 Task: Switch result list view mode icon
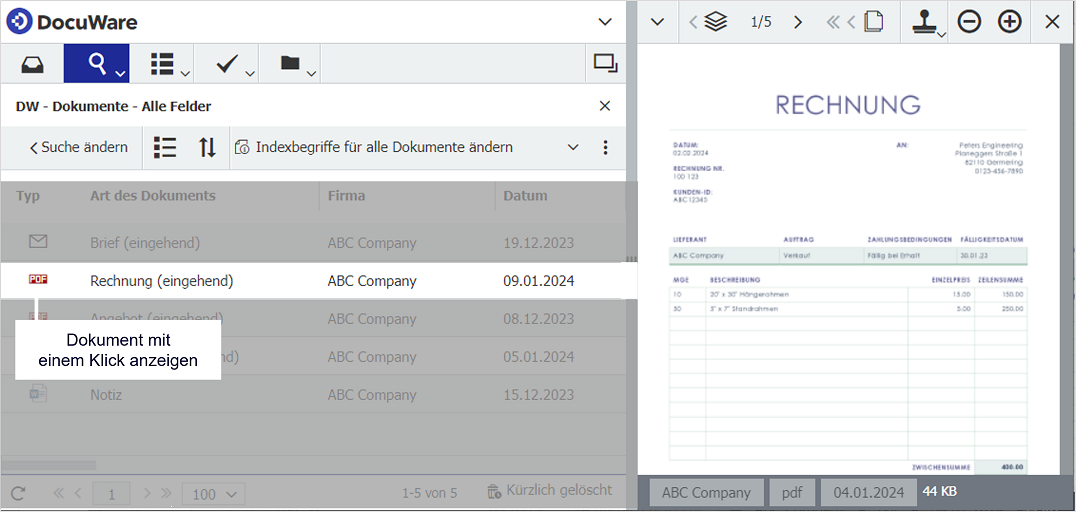click(x=165, y=147)
